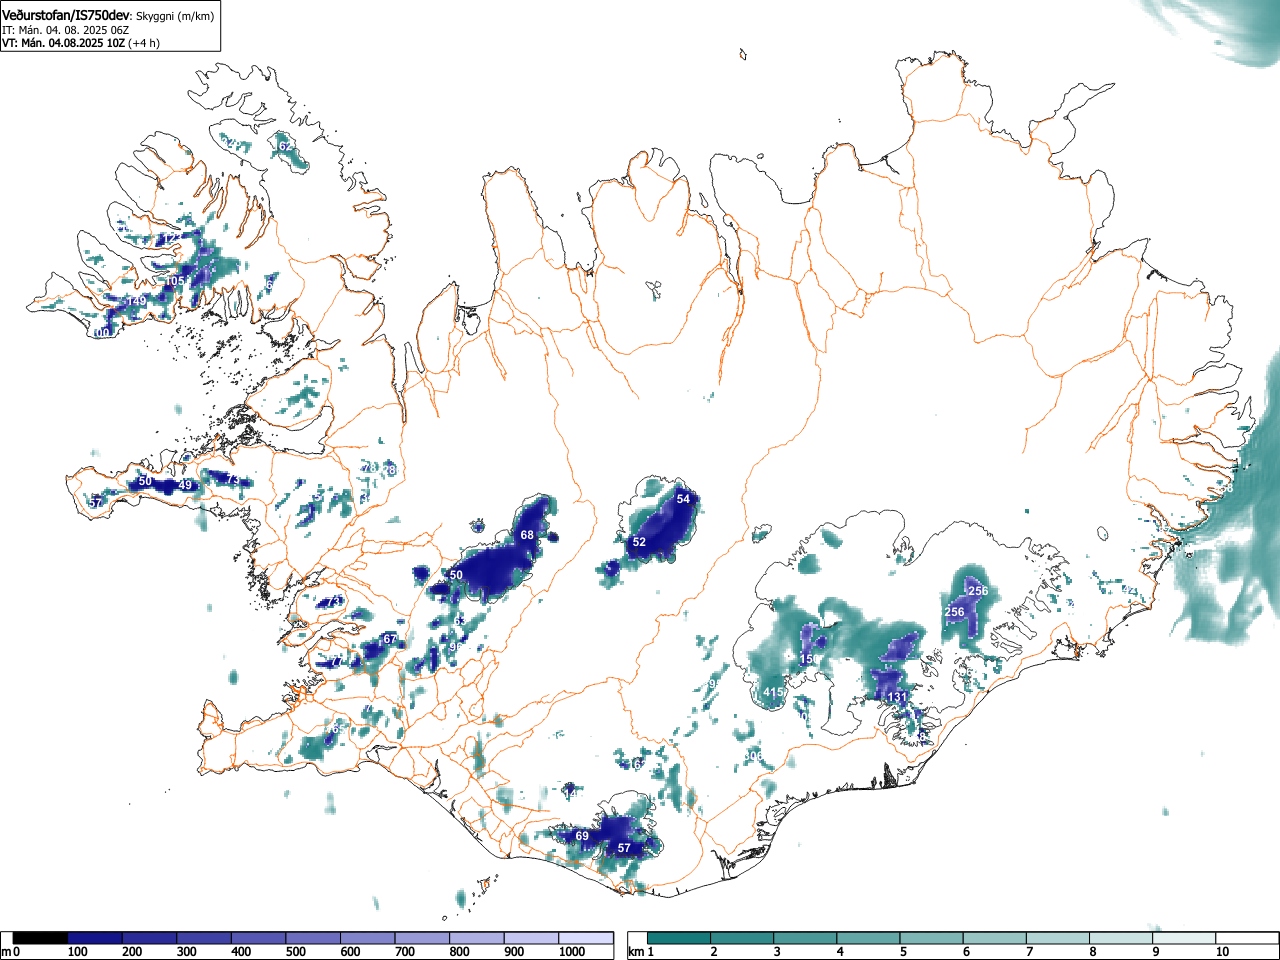Select the black 0–100 m legend swatch
1280x960 pixels.
40,938
